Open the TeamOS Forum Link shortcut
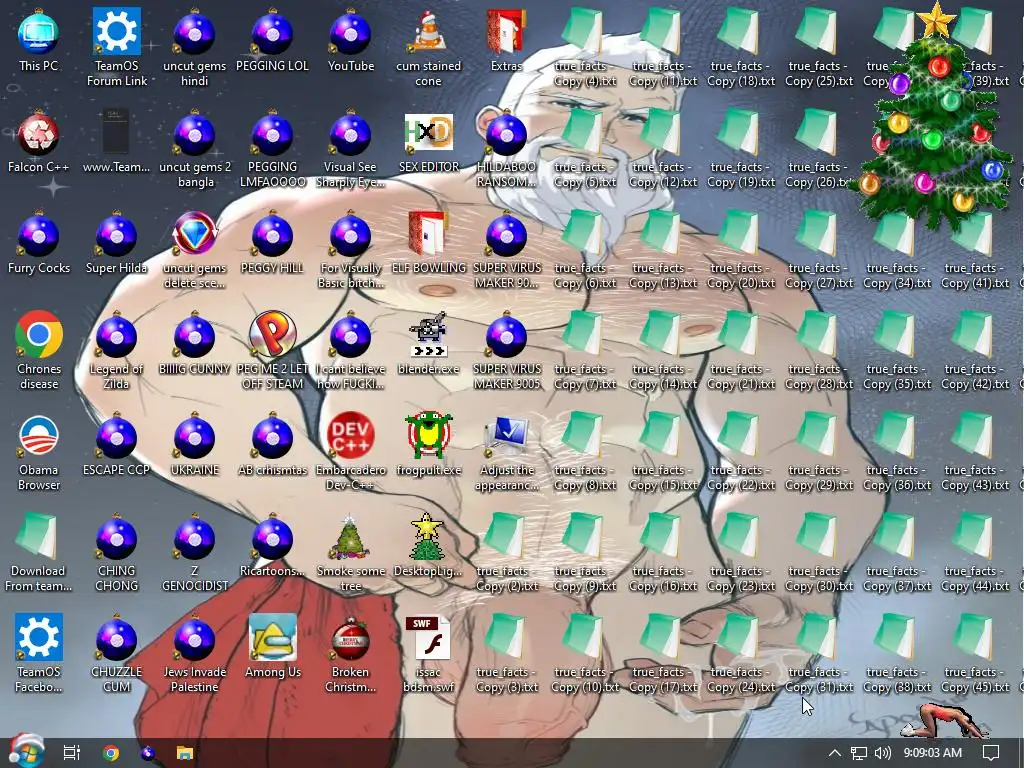 pyautogui.click(x=117, y=47)
